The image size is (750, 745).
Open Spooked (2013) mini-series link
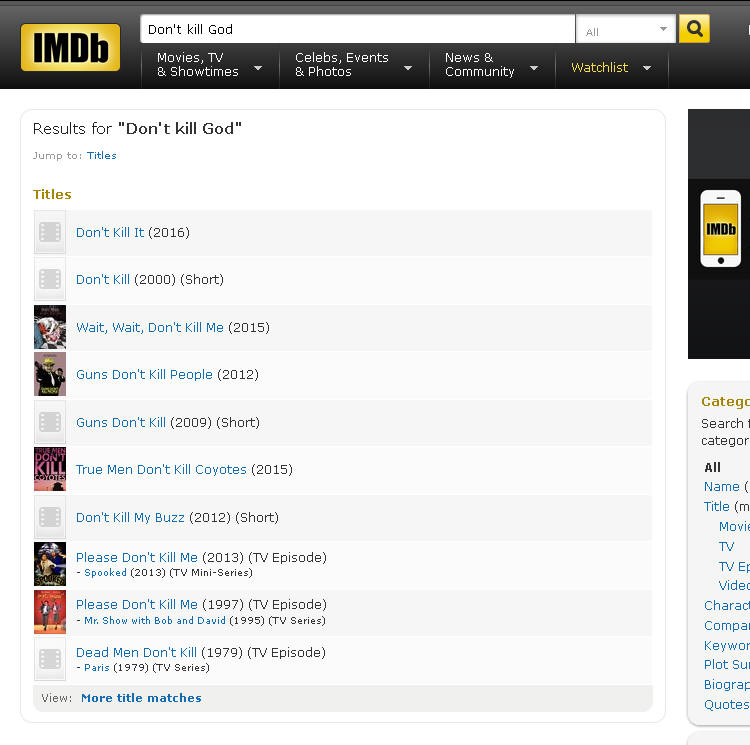point(105,573)
